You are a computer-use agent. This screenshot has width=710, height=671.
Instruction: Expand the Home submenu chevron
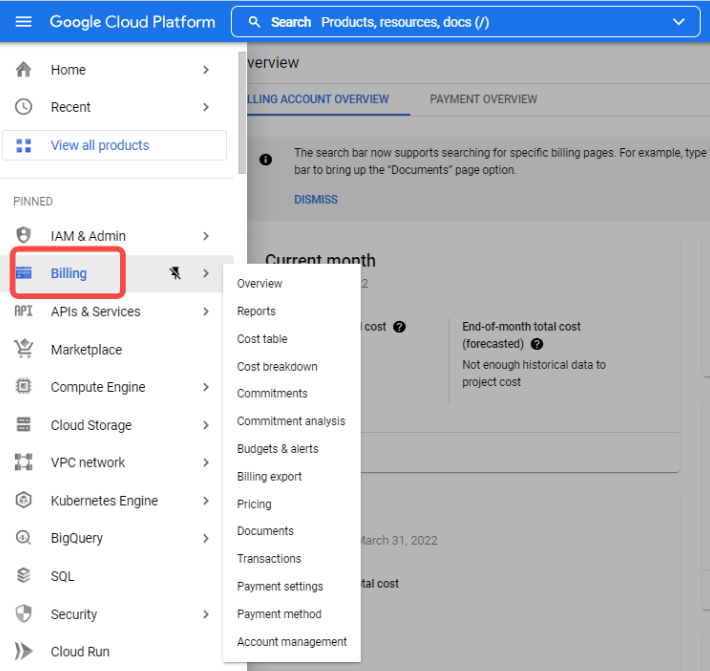click(x=206, y=70)
